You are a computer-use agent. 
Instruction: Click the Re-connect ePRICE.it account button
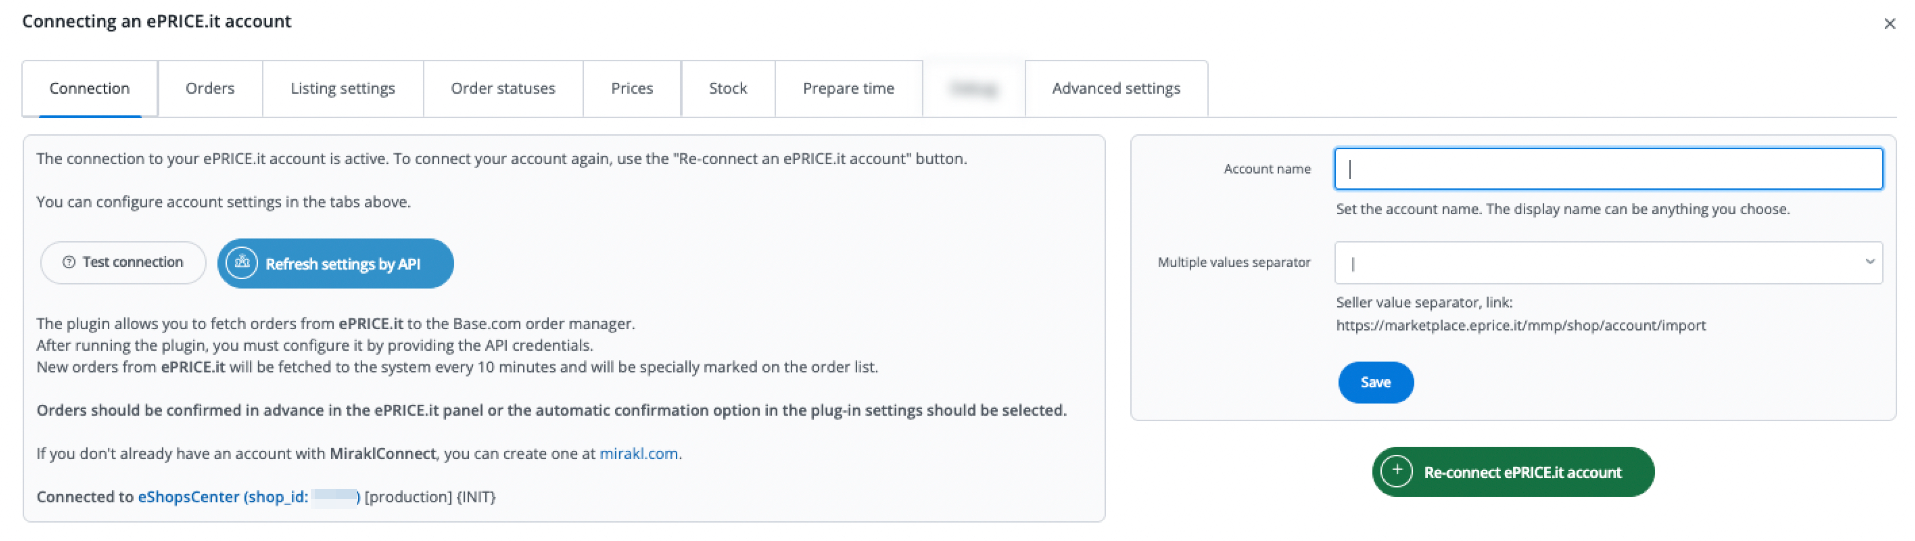pos(1513,472)
